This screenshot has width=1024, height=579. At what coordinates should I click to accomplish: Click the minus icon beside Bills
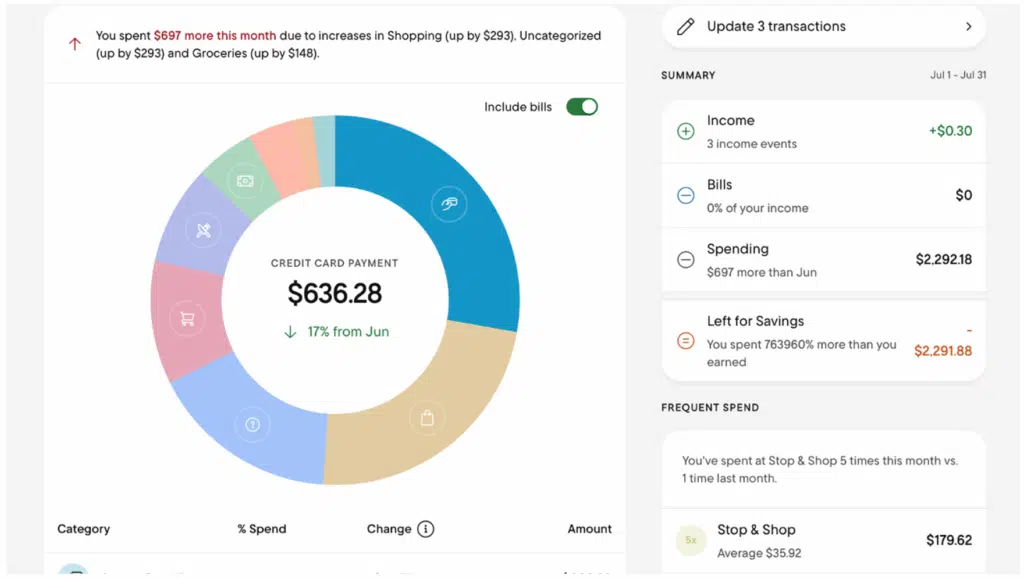pyautogui.click(x=686, y=195)
